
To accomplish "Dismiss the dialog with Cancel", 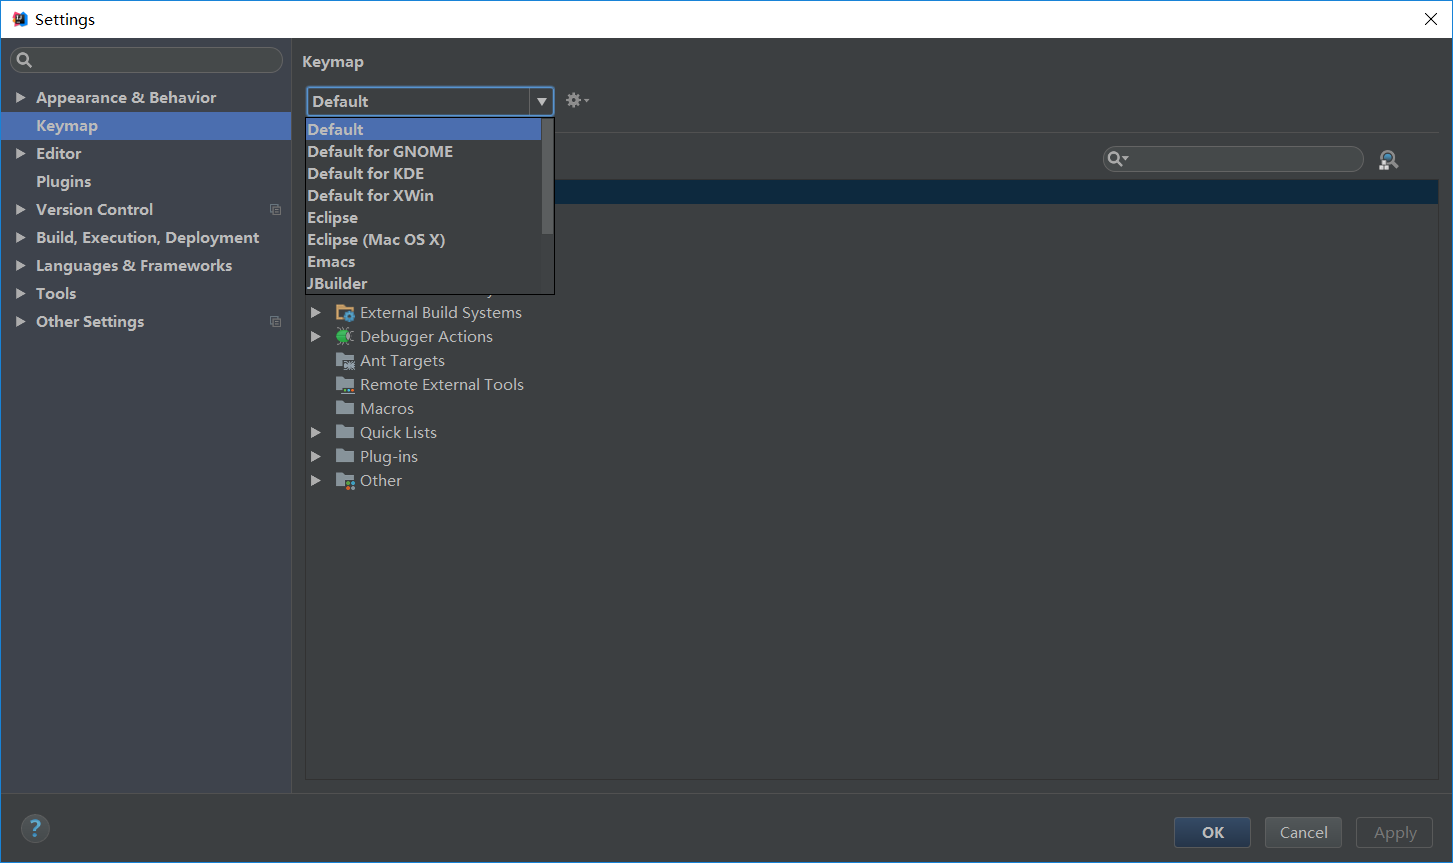I will [1303, 832].
